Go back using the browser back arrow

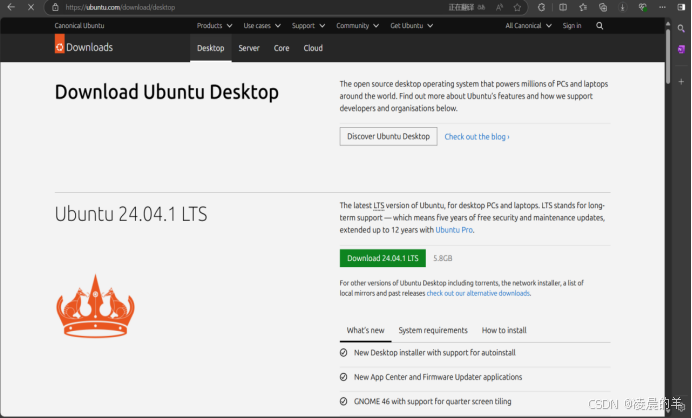coord(11,7)
